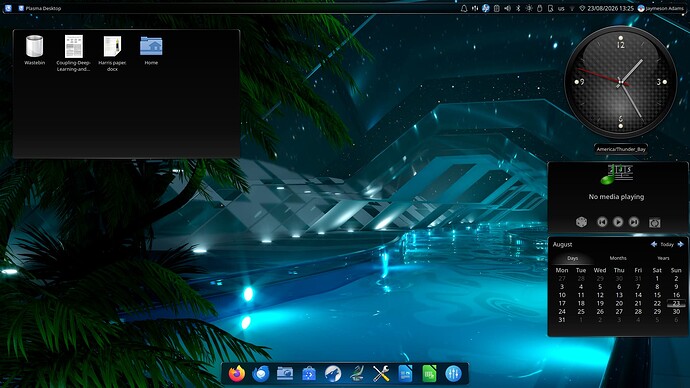Open the Home folder icon
The image size is (690, 388).
pos(151,50)
